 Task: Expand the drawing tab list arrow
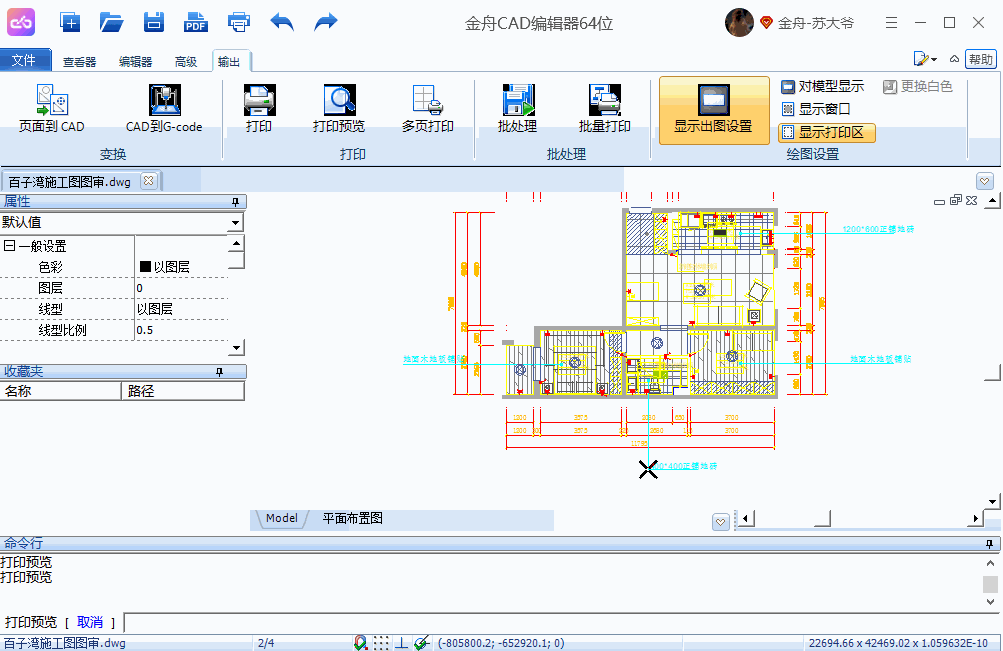[985, 181]
